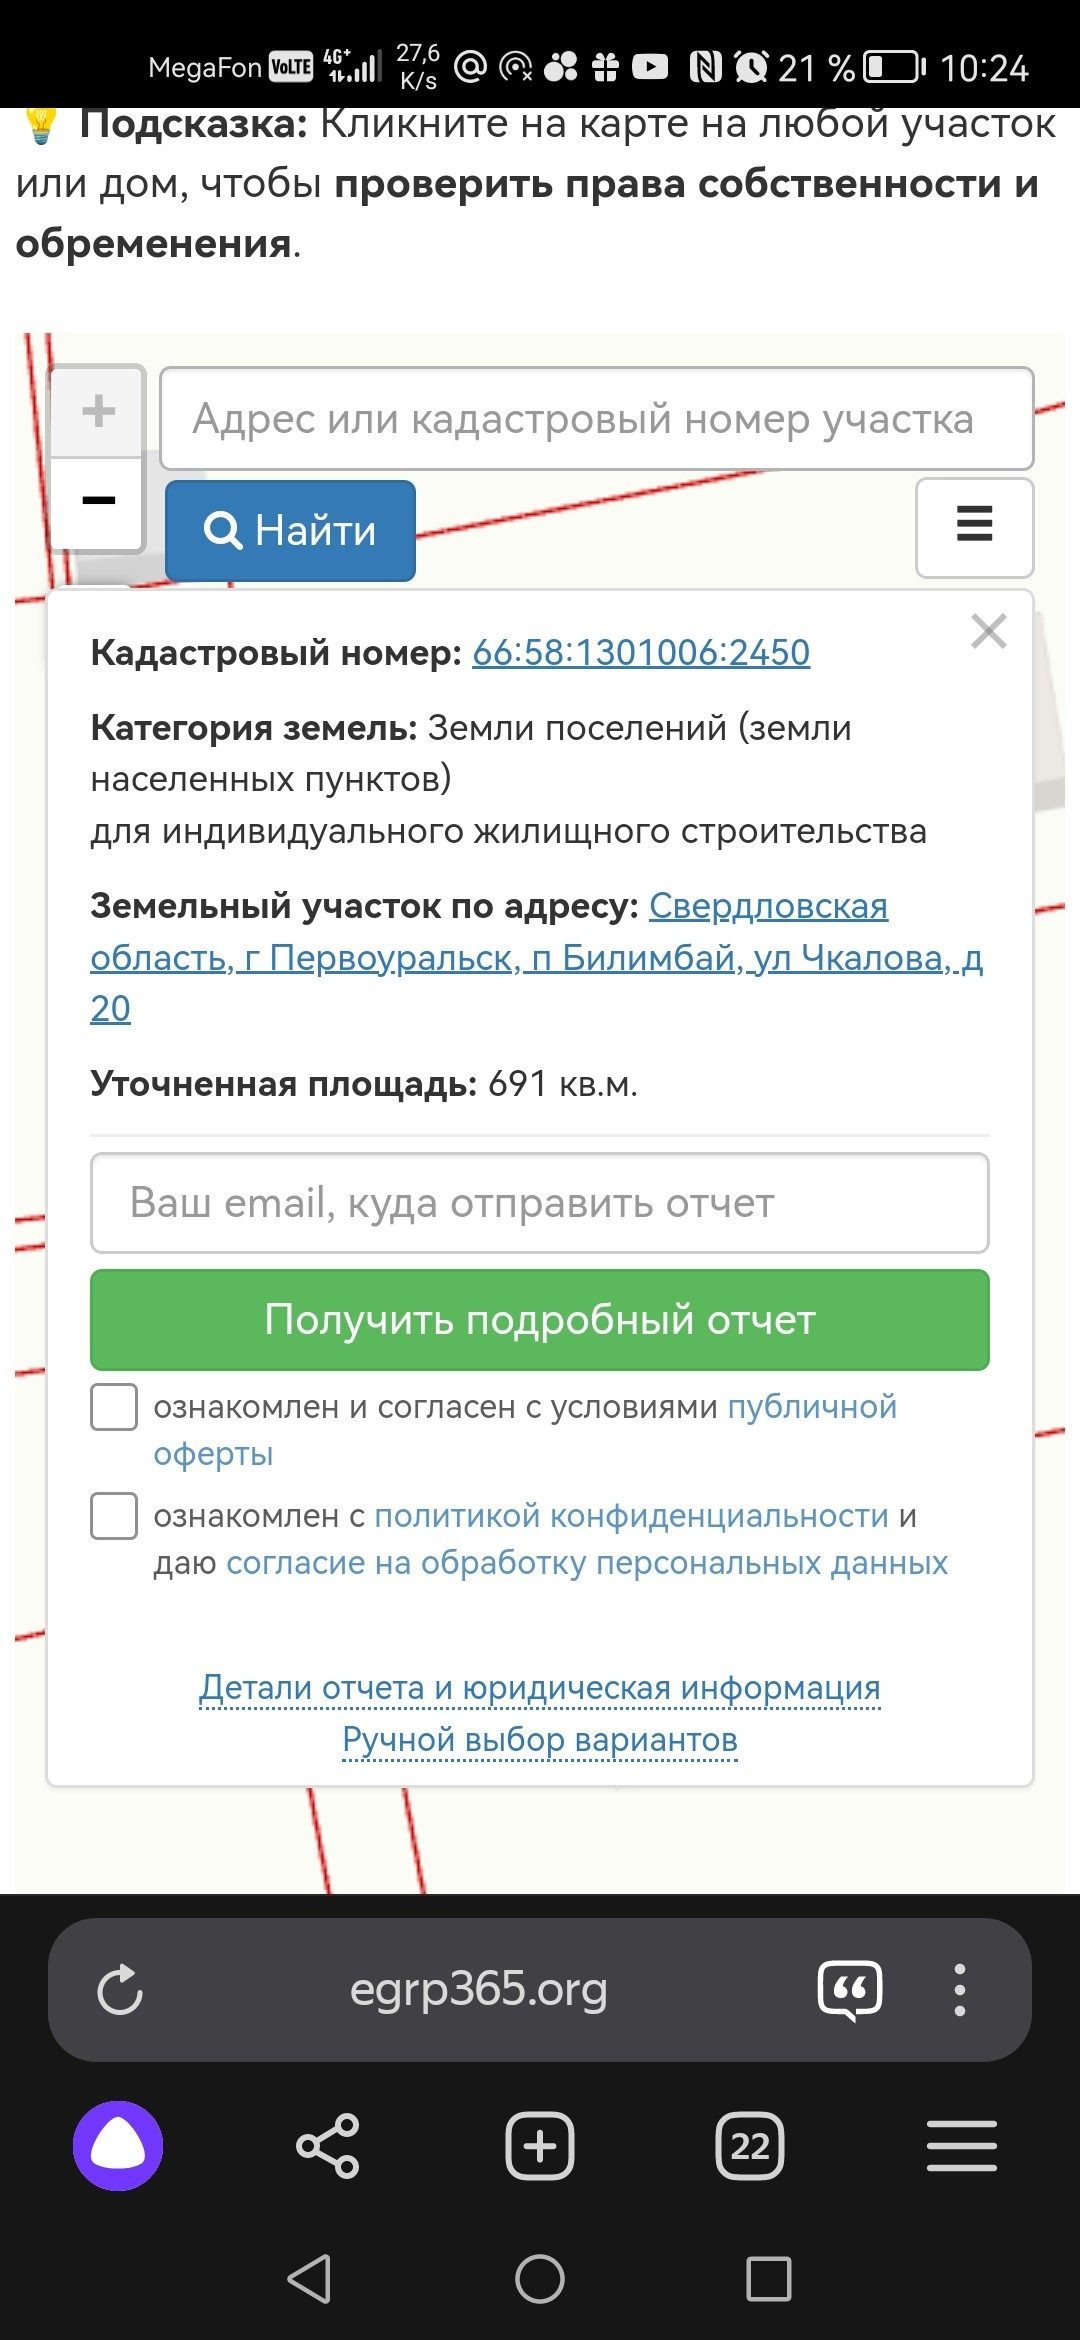Focus the address or cadastral number field

597,419
